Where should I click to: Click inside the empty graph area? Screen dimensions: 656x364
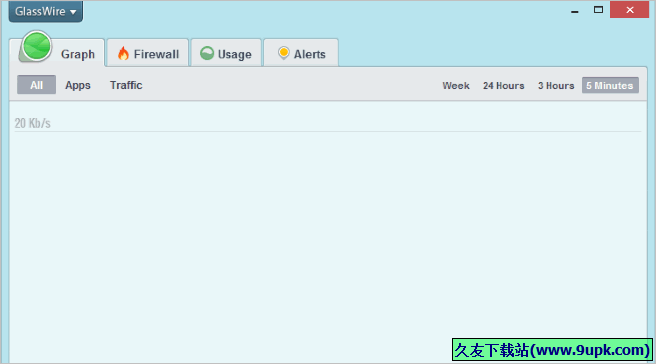(x=328, y=234)
